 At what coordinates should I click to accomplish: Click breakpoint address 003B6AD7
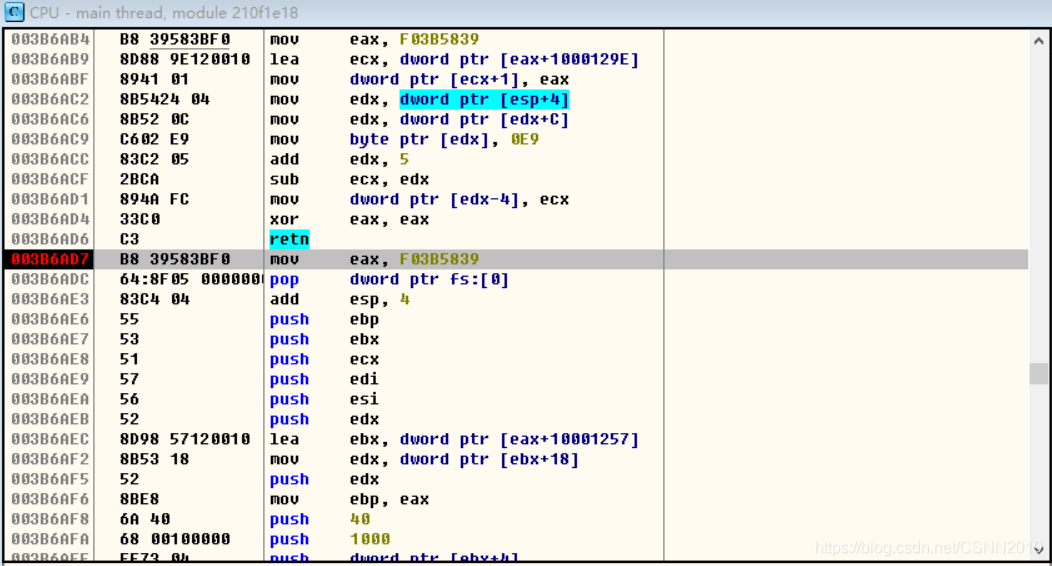tap(50, 260)
